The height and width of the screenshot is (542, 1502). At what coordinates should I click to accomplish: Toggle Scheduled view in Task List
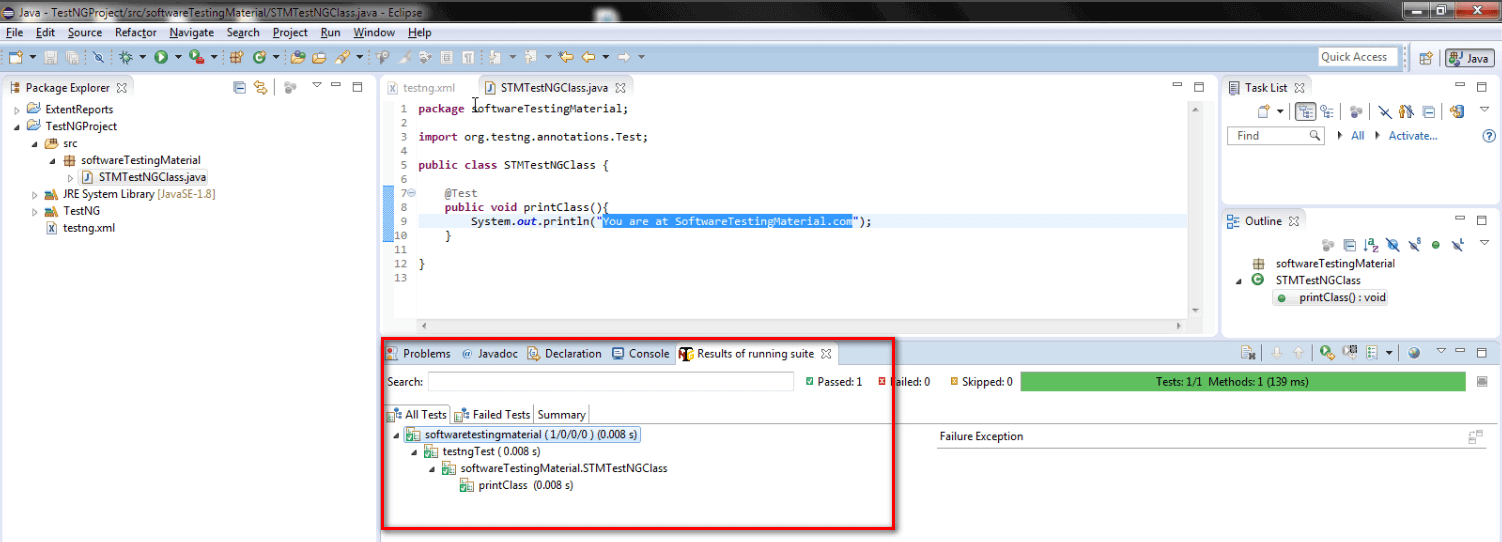pyautogui.click(x=1327, y=111)
